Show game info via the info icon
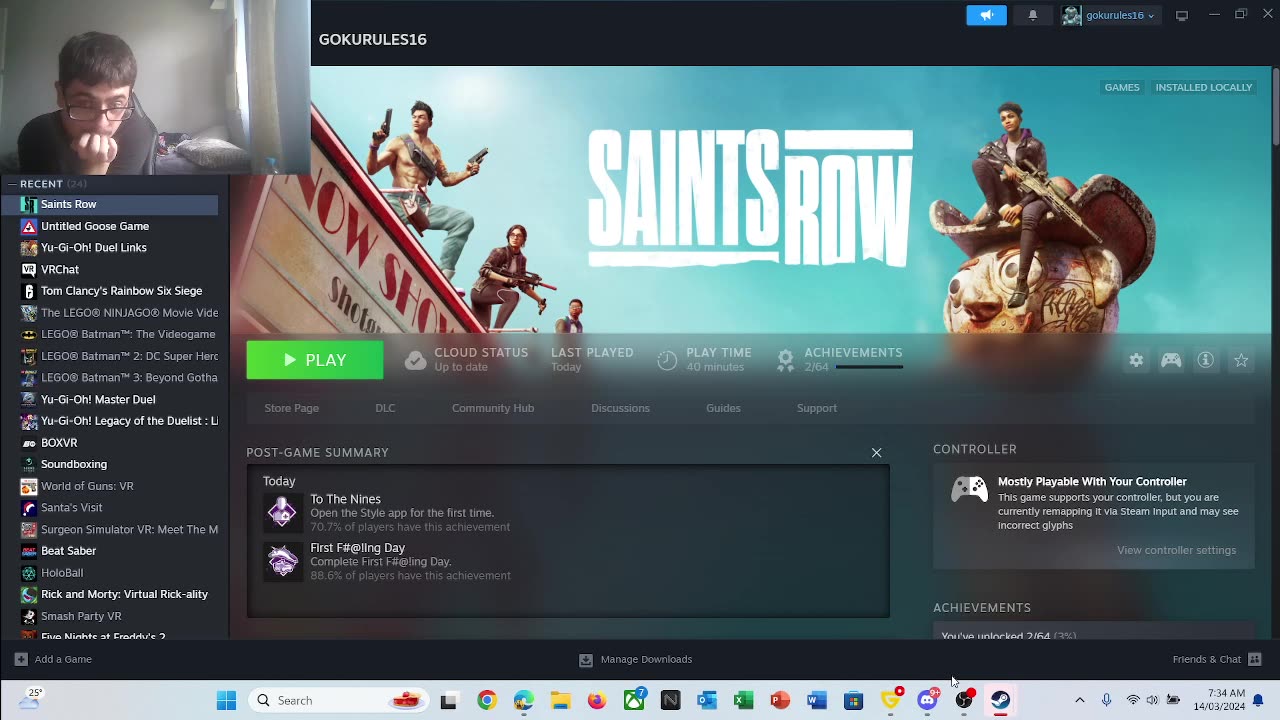Image resolution: width=1280 pixels, height=720 pixels. tap(1206, 360)
